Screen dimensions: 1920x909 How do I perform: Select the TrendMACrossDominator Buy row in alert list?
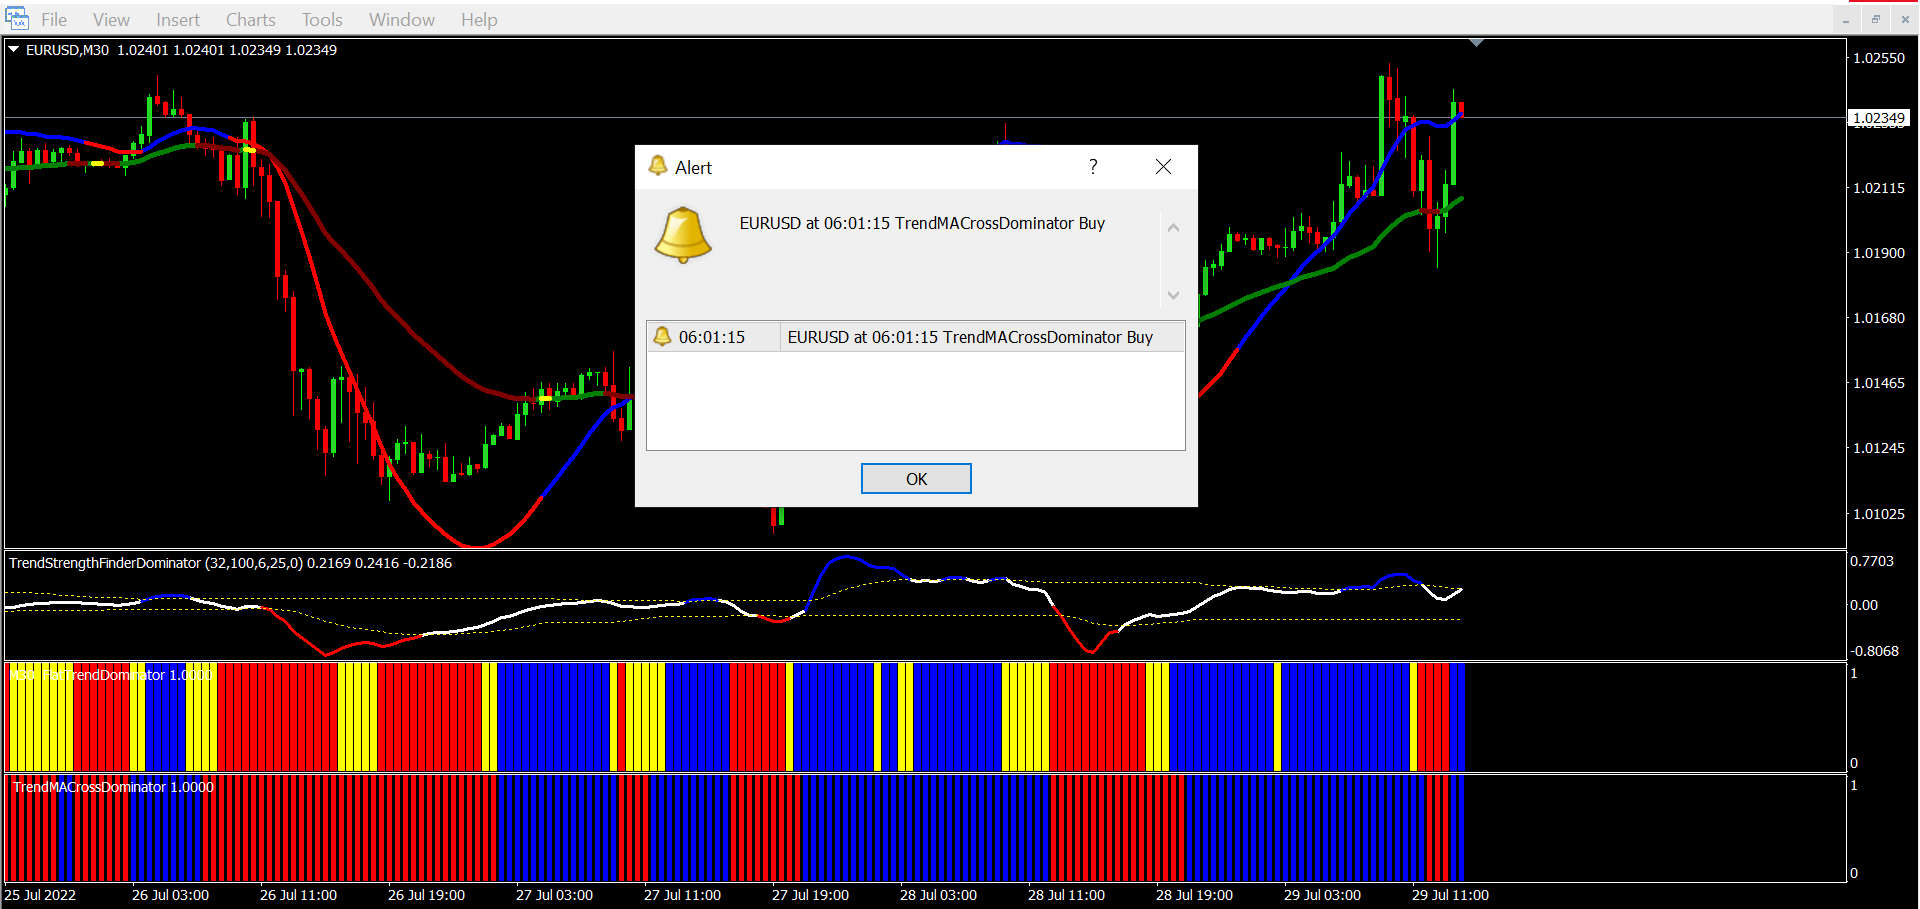click(x=969, y=337)
